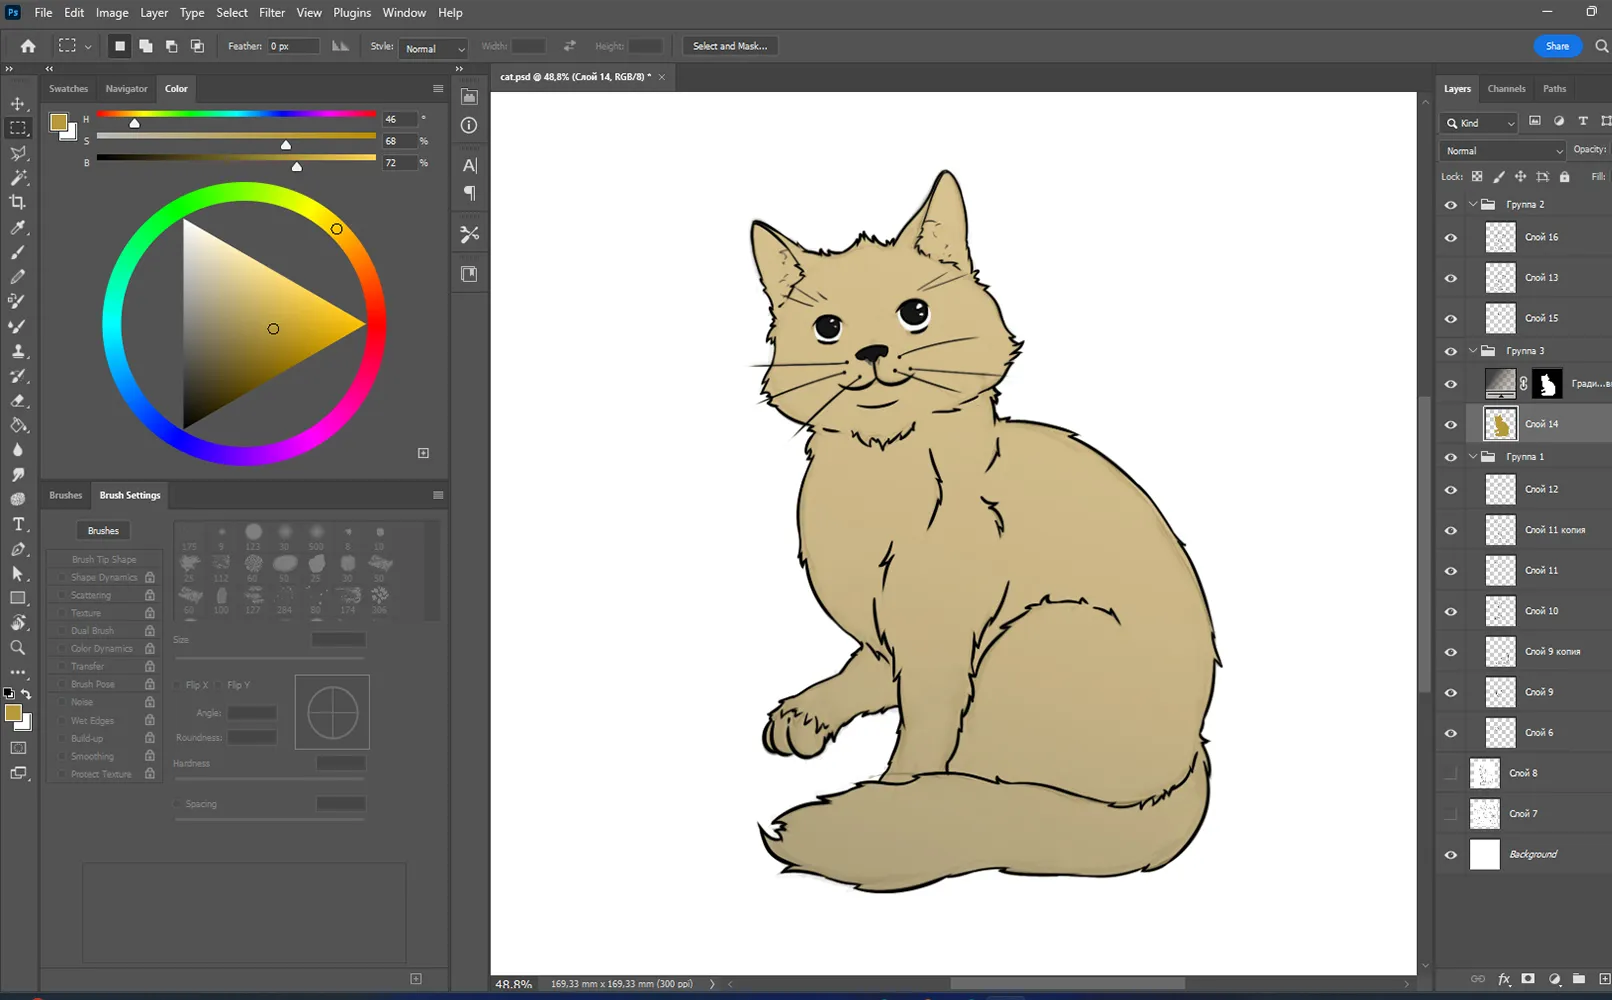Select the Path Selection arrow tool
This screenshot has height=1000, width=1612.
pos(18,574)
